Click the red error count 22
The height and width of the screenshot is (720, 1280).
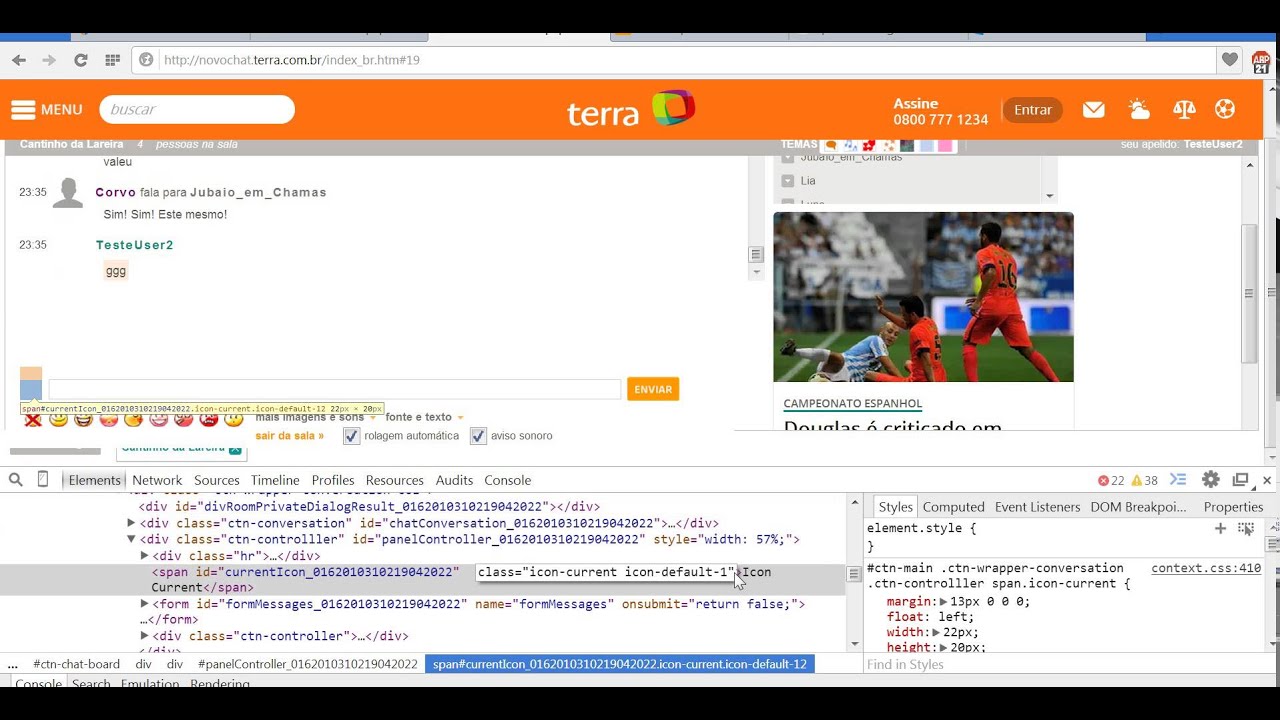pyautogui.click(x=1111, y=480)
